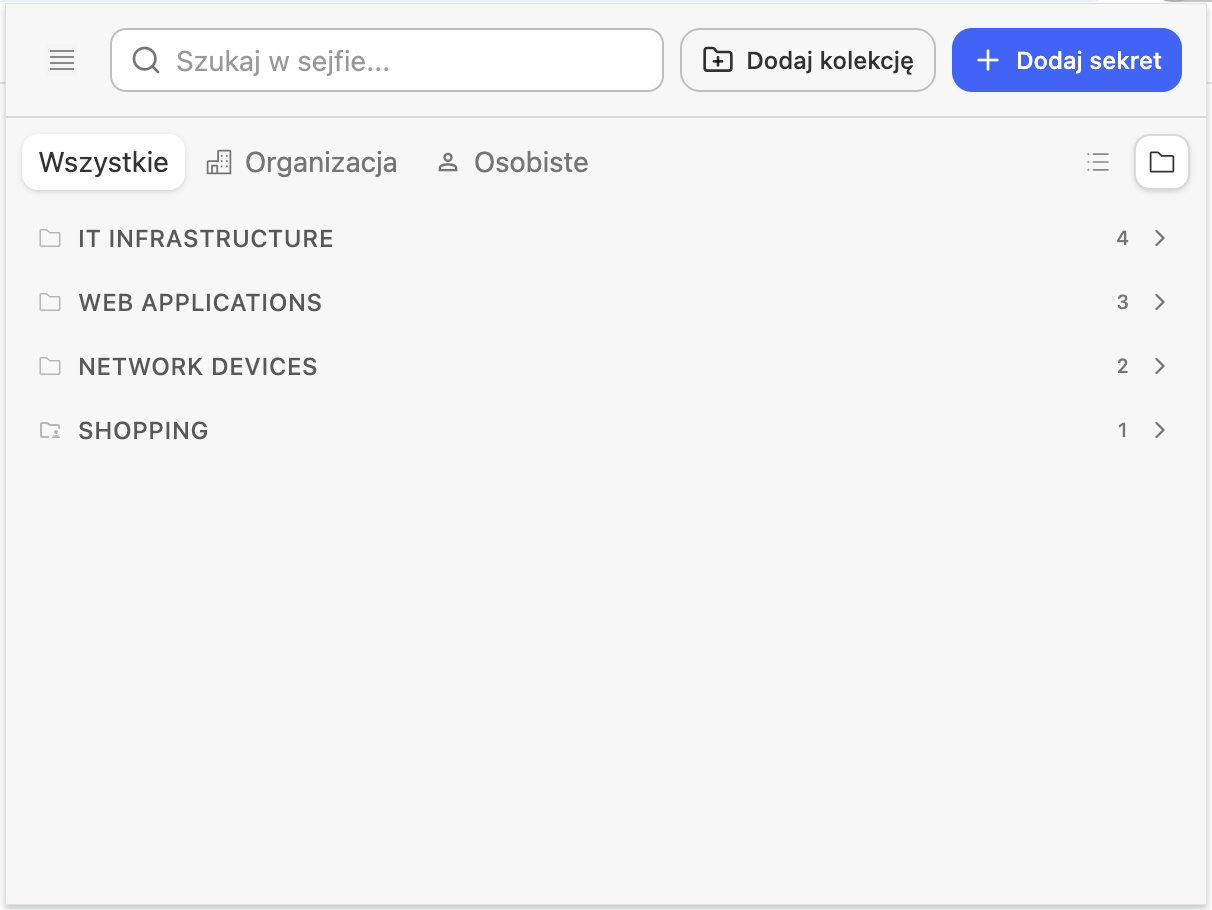Image resolution: width=1212 pixels, height=910 pixels.
Task: Click the count 1 beside SHOPPING
Action: click(x=1123, y=430)
